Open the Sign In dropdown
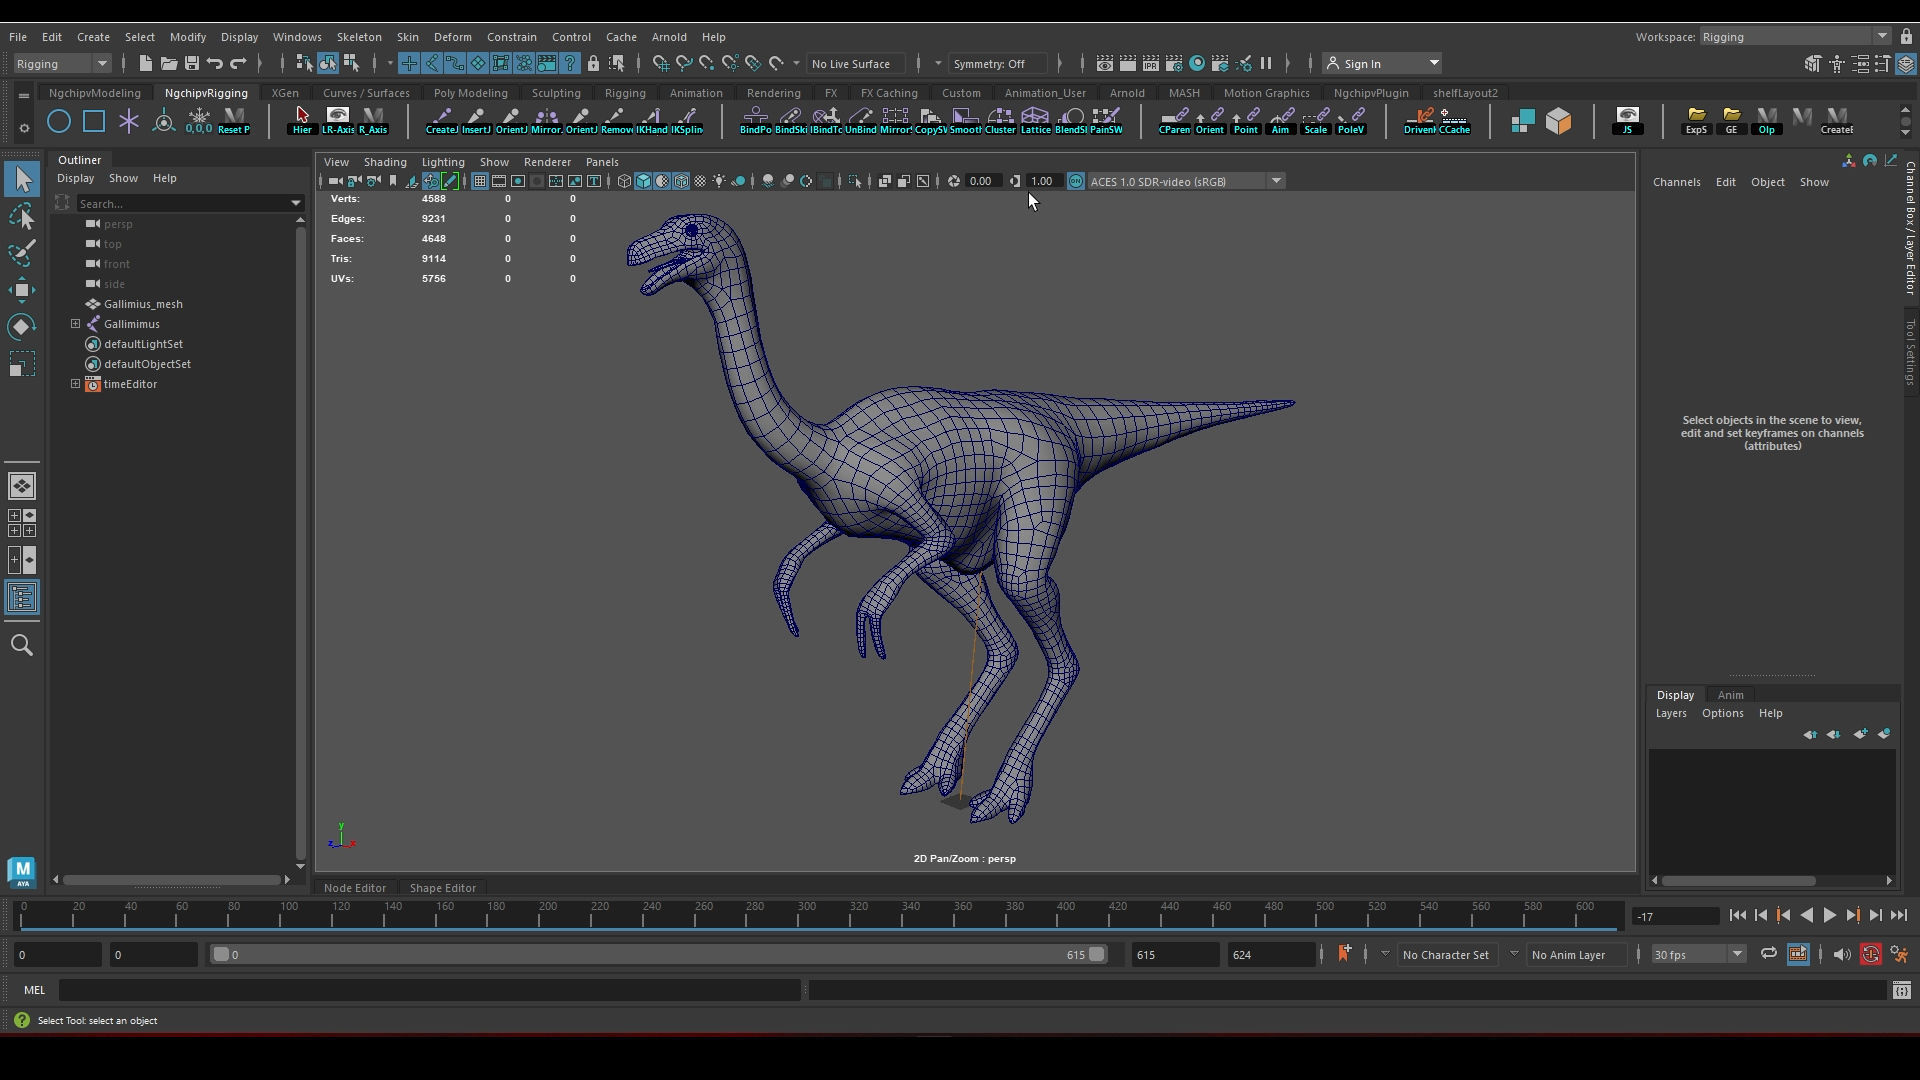Image resolution: width=1920 pixels, height=1080 pixels. (1382, 63)
